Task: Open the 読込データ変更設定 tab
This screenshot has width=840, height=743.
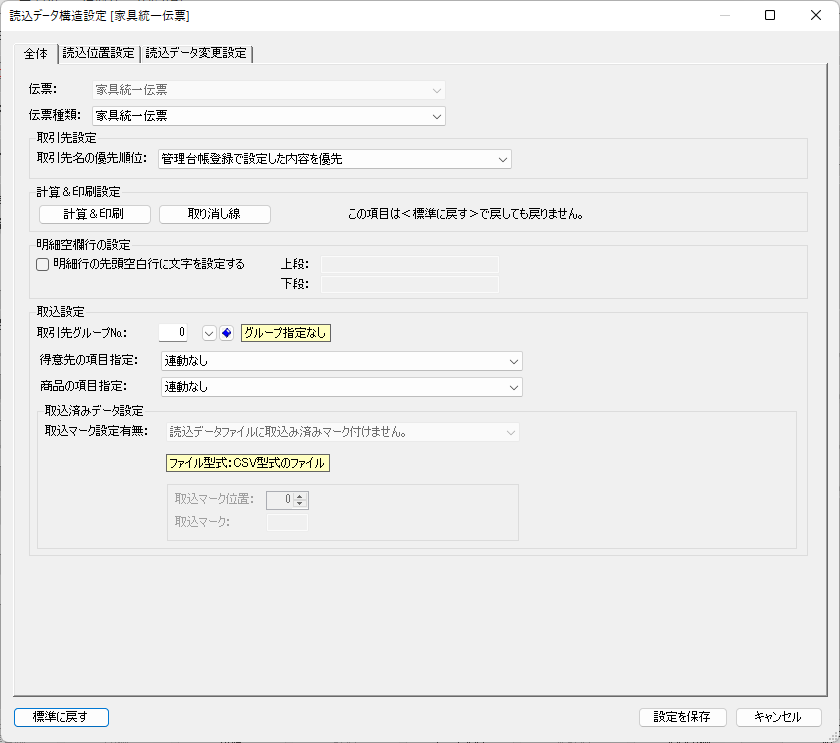Action: (x=196, y=53)
